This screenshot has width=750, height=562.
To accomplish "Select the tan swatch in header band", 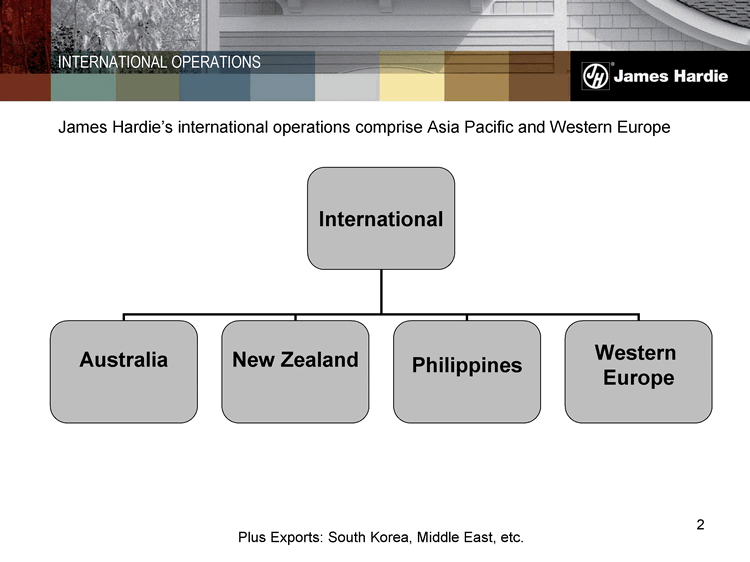I will click(476, 88).
